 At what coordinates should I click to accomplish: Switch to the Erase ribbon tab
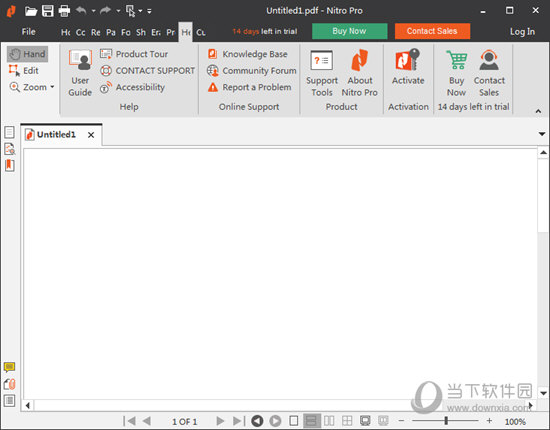tap(156, 32)
